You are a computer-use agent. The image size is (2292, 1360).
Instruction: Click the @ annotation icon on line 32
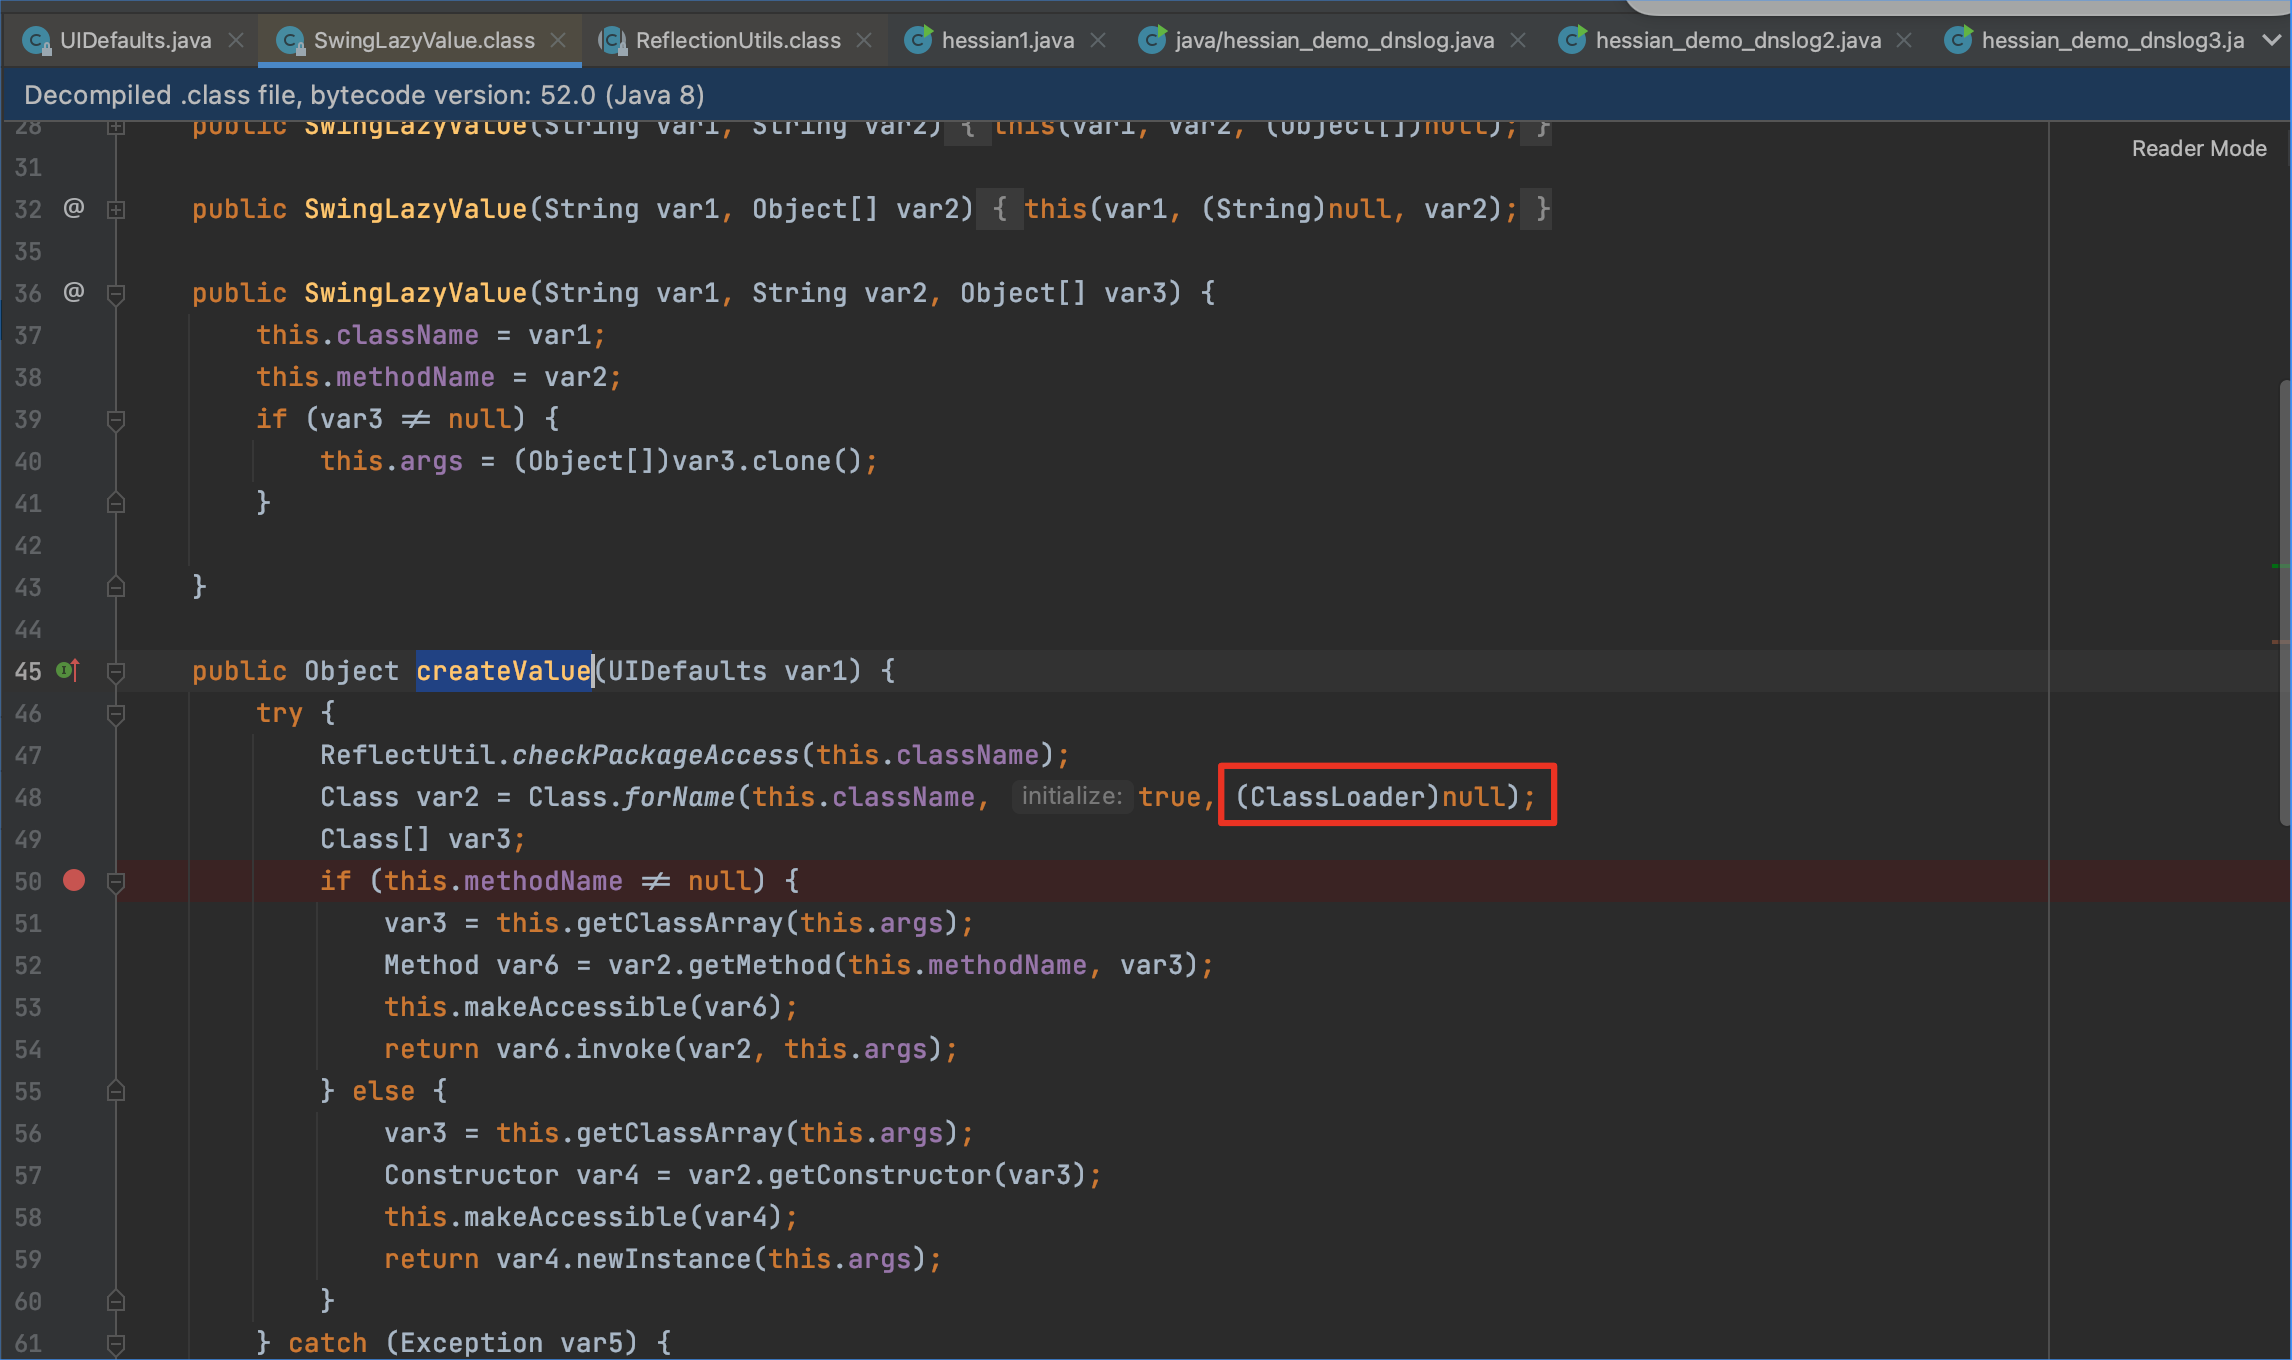74,208
